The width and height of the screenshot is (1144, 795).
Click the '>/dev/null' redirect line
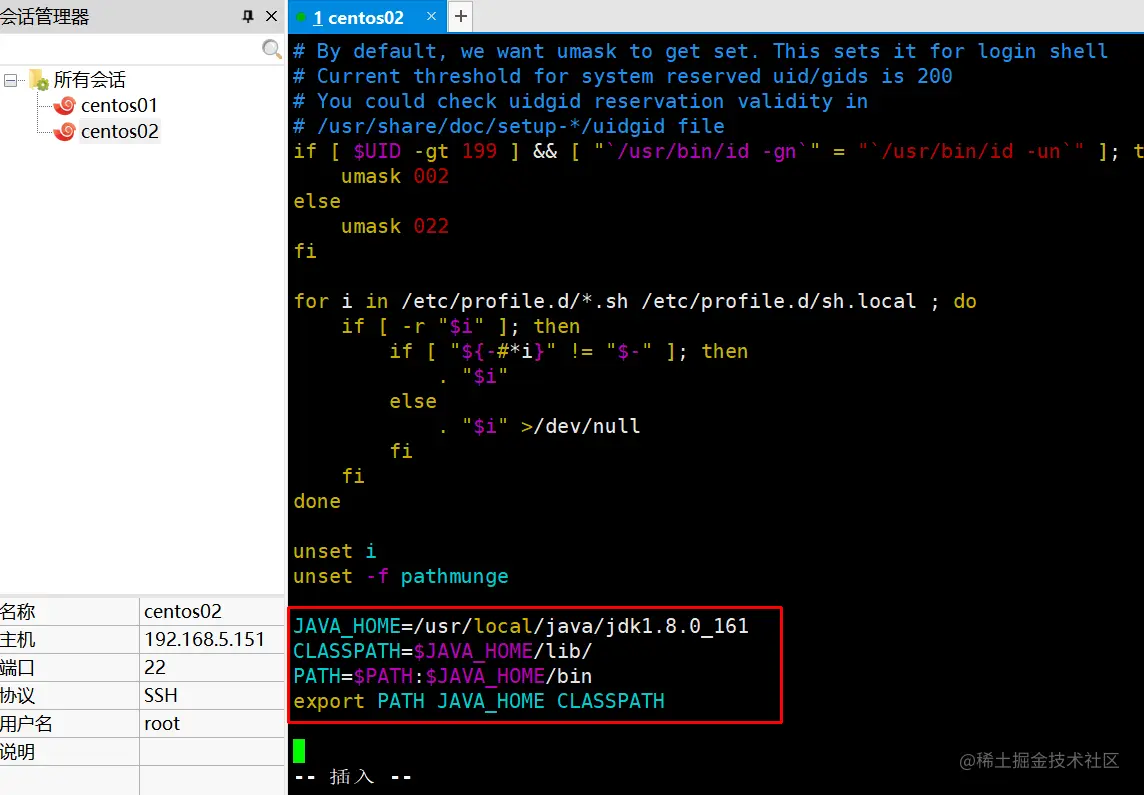coord(540,426)
